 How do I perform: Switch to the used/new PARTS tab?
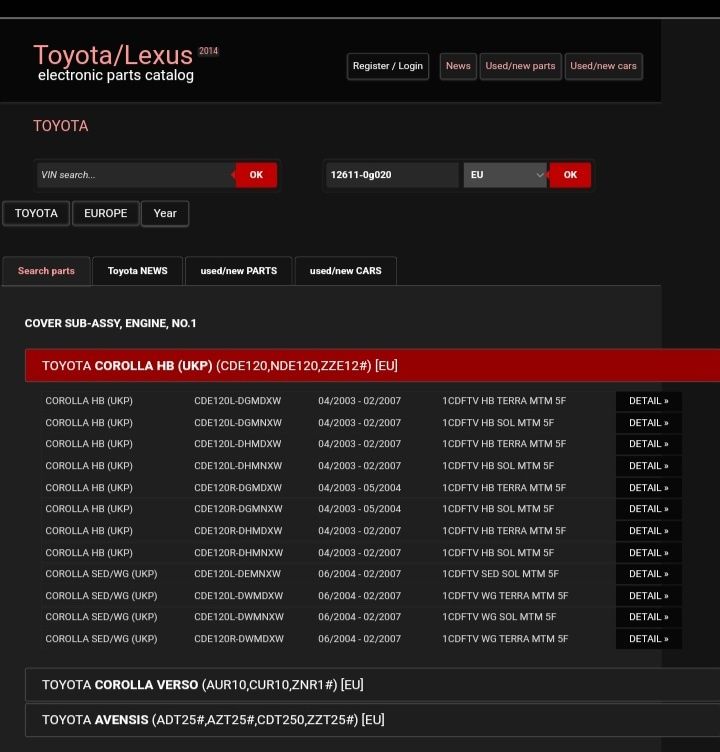point(239,271)
